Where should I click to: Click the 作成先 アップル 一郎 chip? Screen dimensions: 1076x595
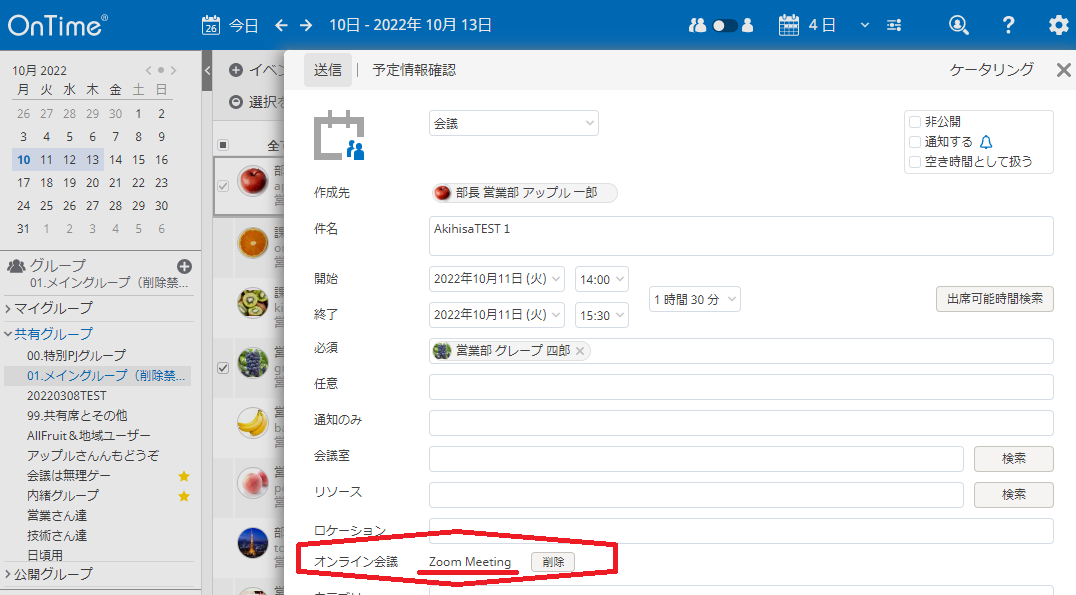click(x=524, y=193)
